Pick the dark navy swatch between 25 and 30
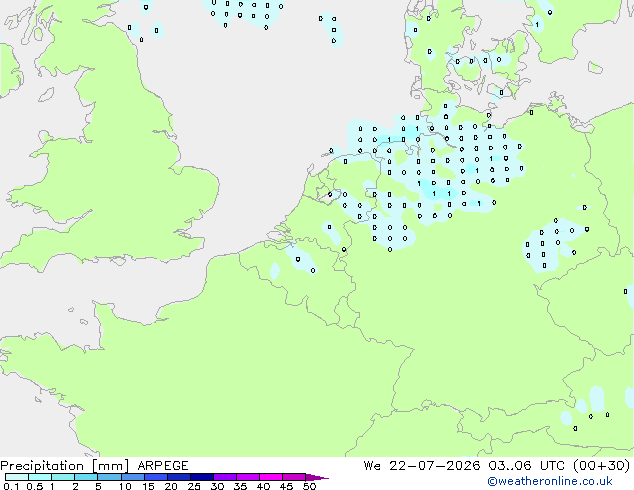This screenshot has width=634, height=490. (x=202, y=477)
